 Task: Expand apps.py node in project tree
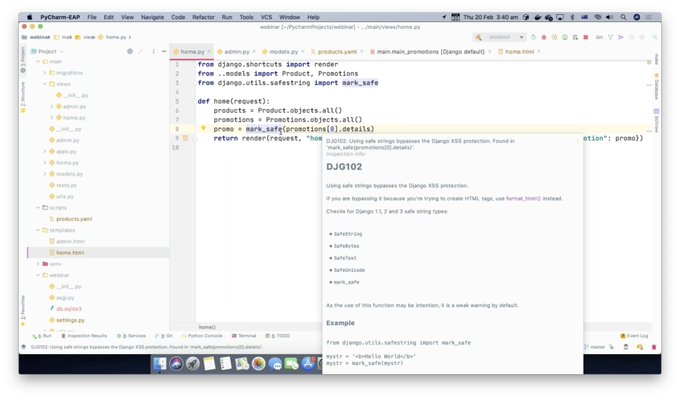(45, 151)
